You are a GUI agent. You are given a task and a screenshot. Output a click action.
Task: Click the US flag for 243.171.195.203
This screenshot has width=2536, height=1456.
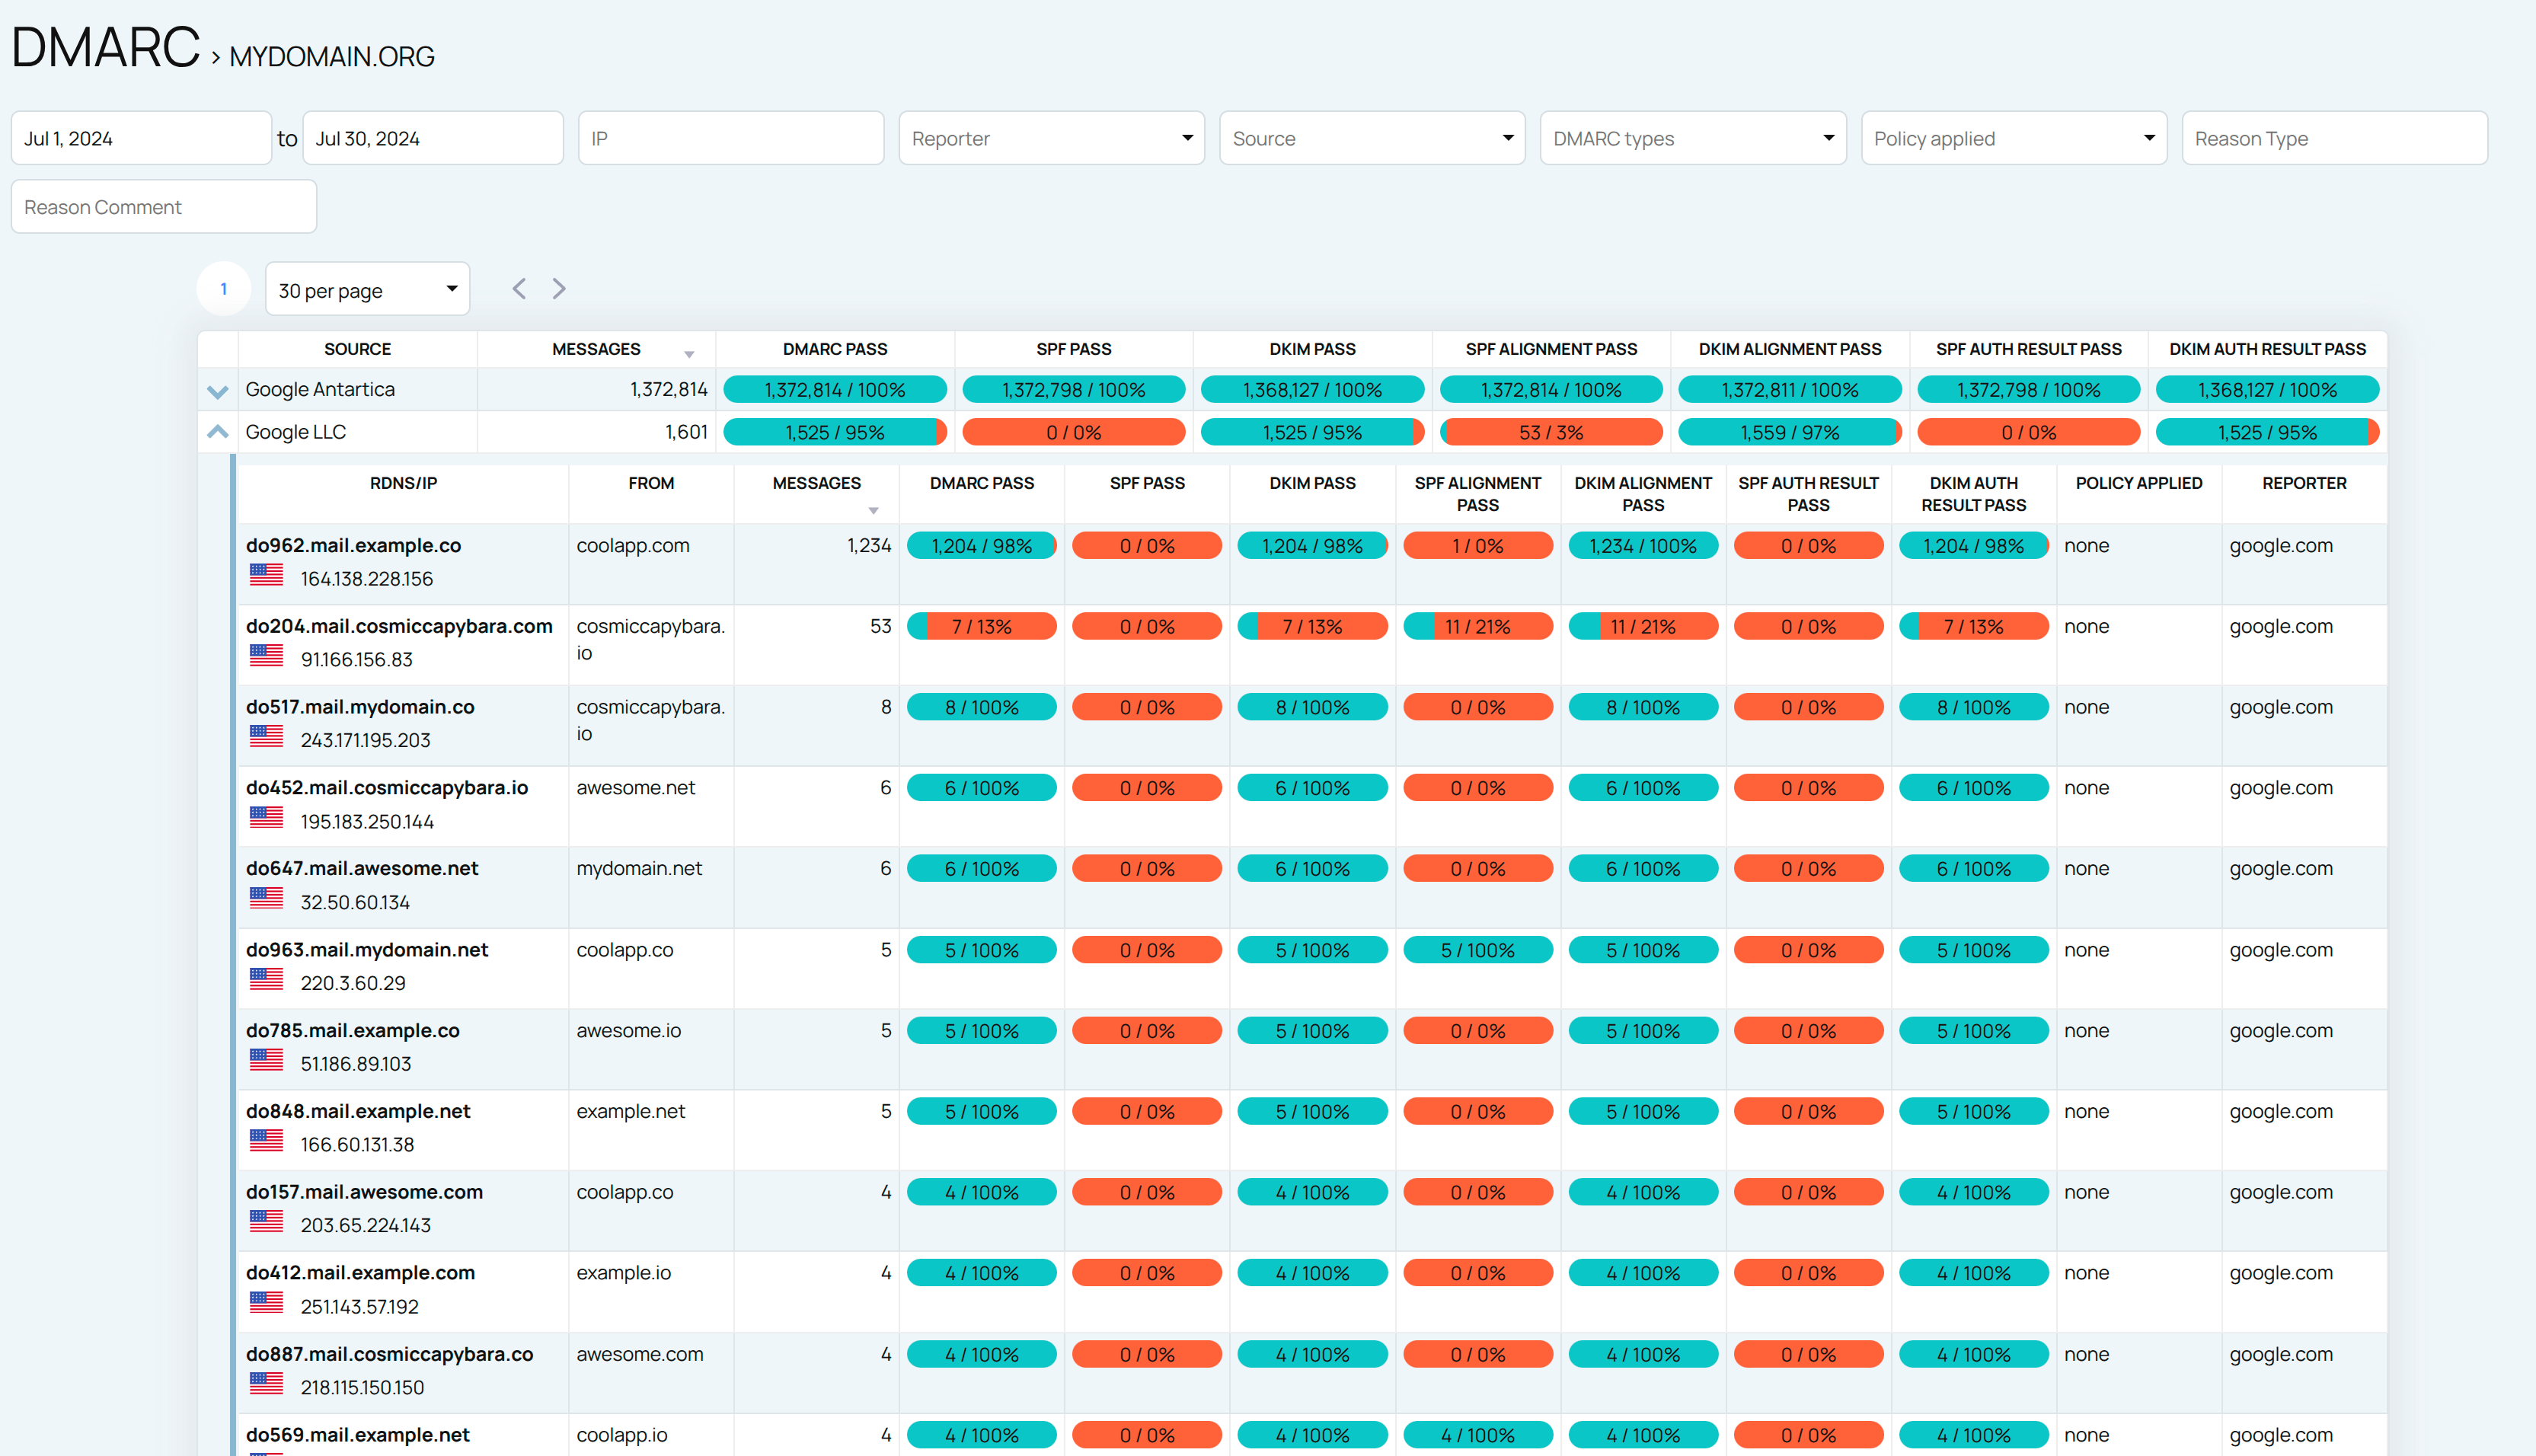coord(266,737)
